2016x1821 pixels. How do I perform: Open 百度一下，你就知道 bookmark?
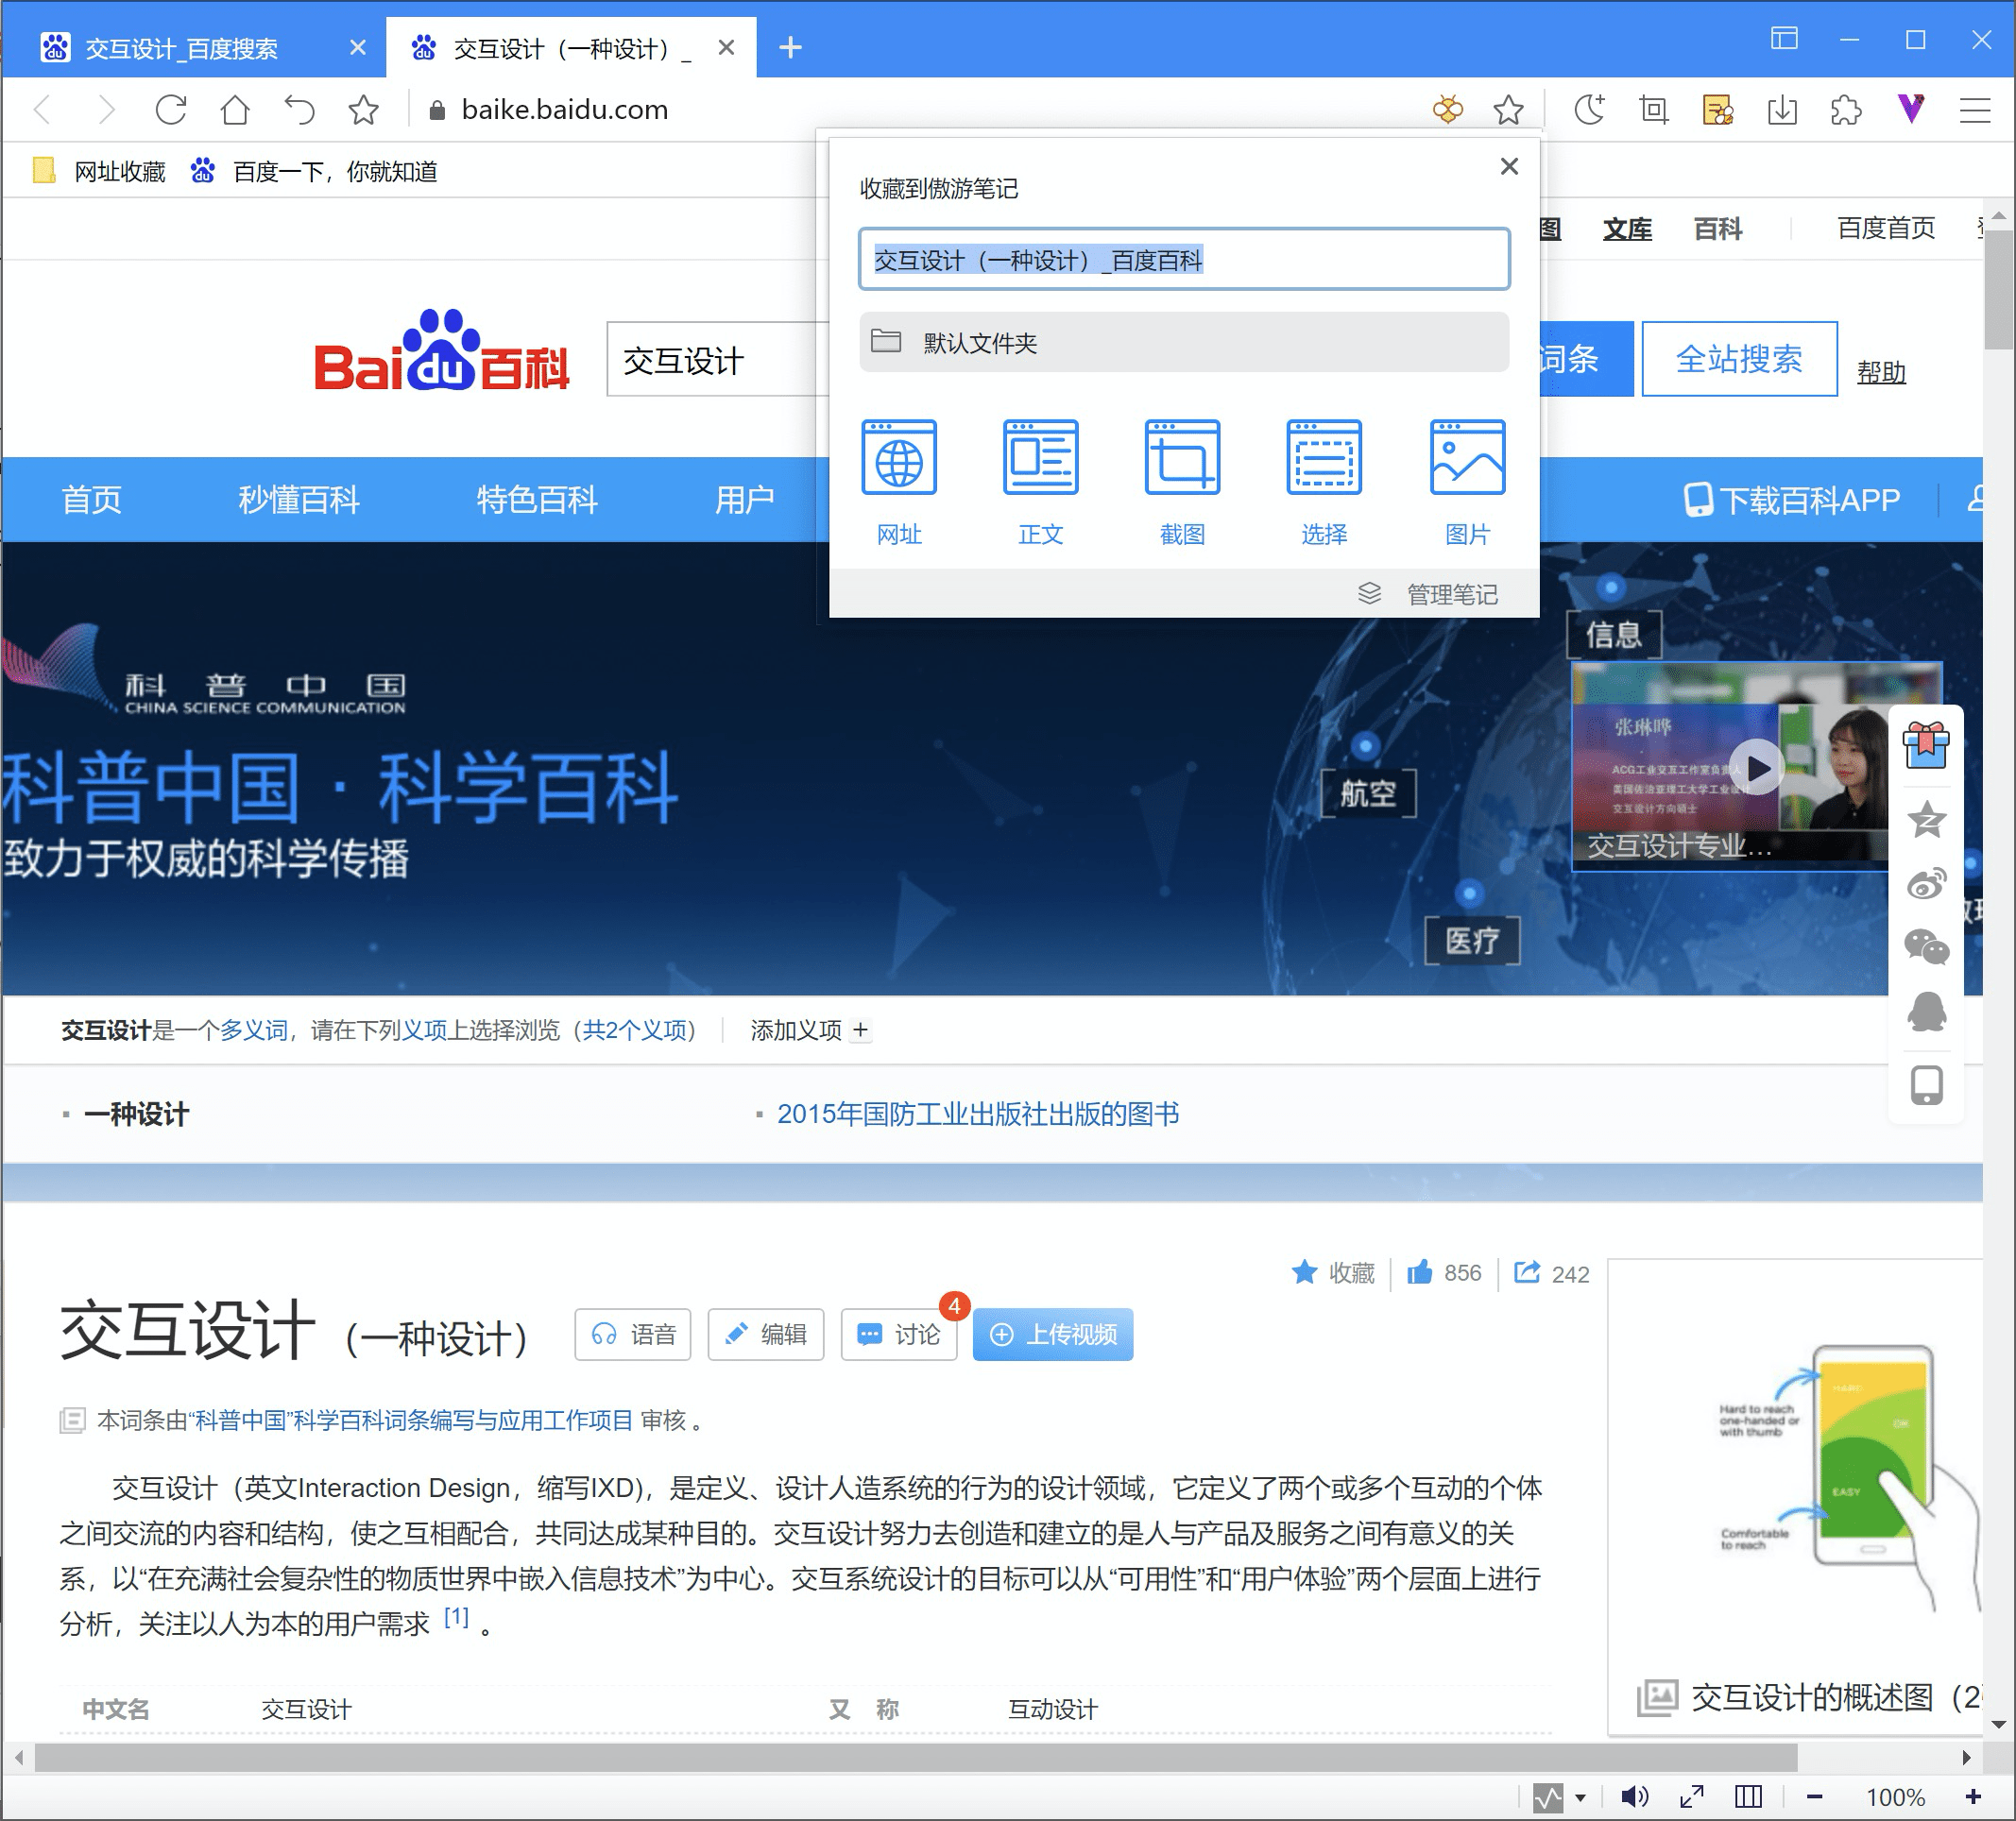coord(314,171)
